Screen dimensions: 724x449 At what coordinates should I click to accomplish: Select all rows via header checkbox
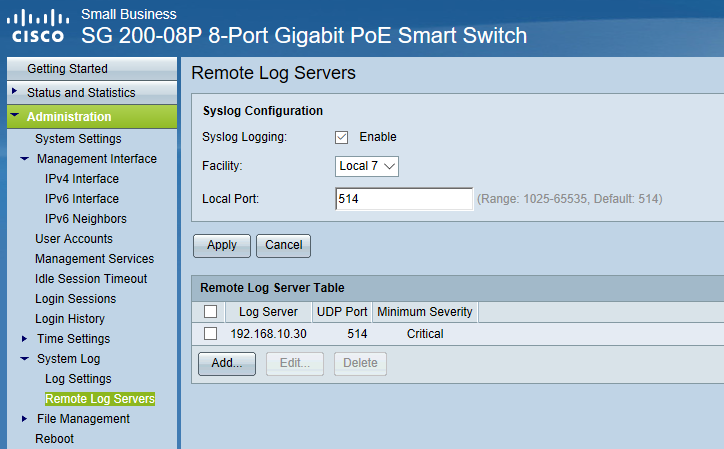[x=210, y=312]
